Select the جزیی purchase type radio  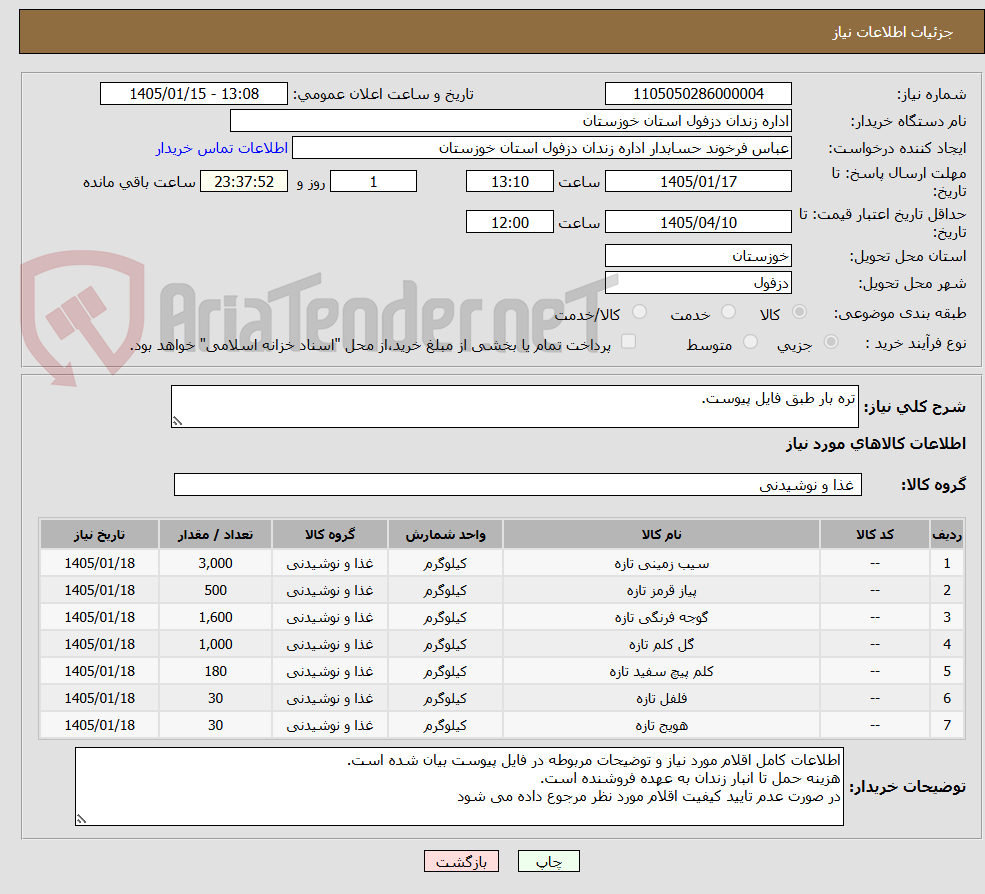(830, 342)
